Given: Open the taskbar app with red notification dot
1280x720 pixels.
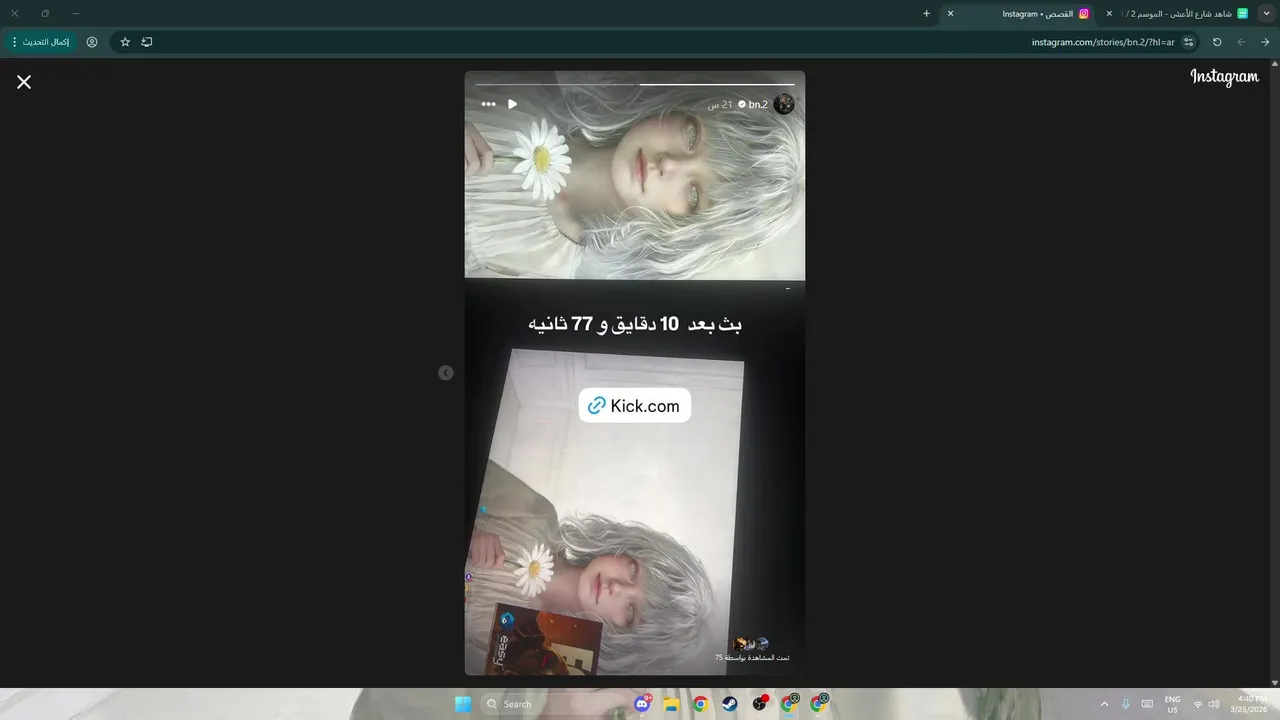Looking at the screenshot, I should (760, 704).
